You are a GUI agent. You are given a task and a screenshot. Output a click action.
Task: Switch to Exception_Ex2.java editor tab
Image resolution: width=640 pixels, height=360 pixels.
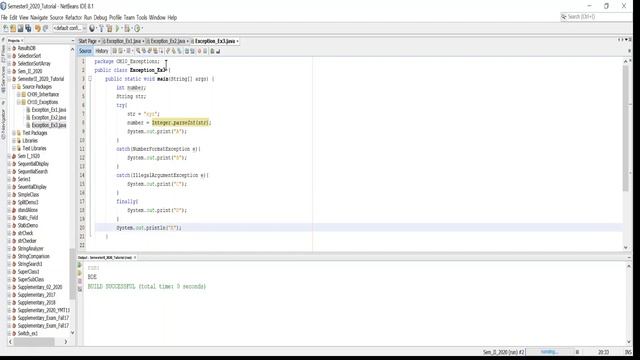[168, 41]
